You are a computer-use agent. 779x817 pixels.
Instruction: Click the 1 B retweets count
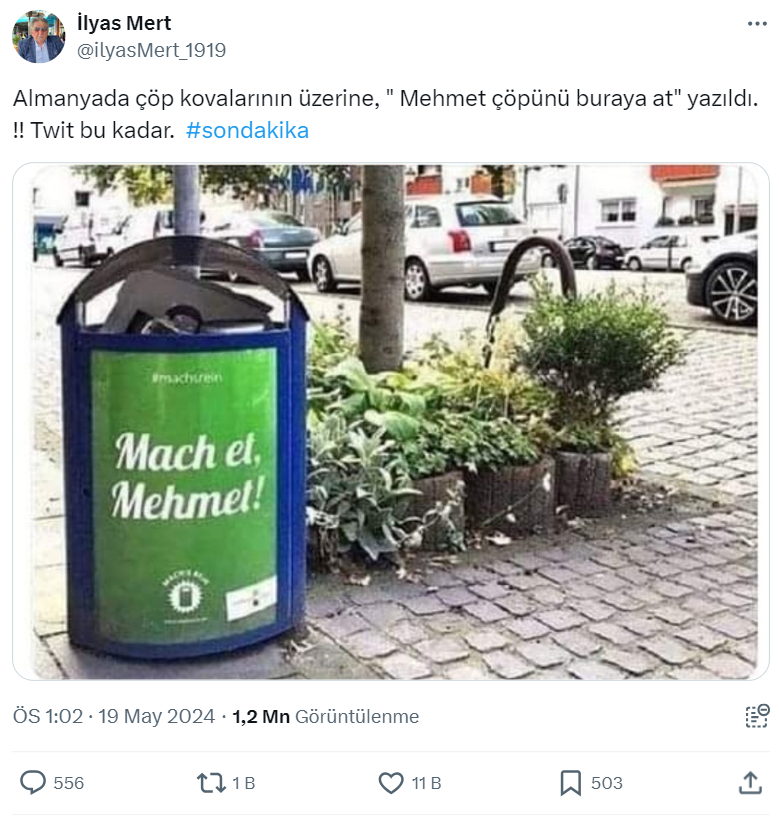click(243, 783)
